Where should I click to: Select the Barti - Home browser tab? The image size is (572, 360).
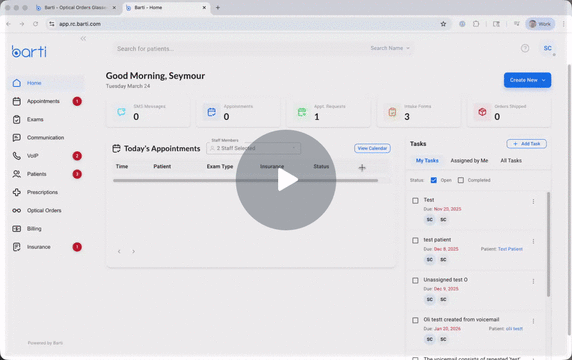[x=166, y=7]
